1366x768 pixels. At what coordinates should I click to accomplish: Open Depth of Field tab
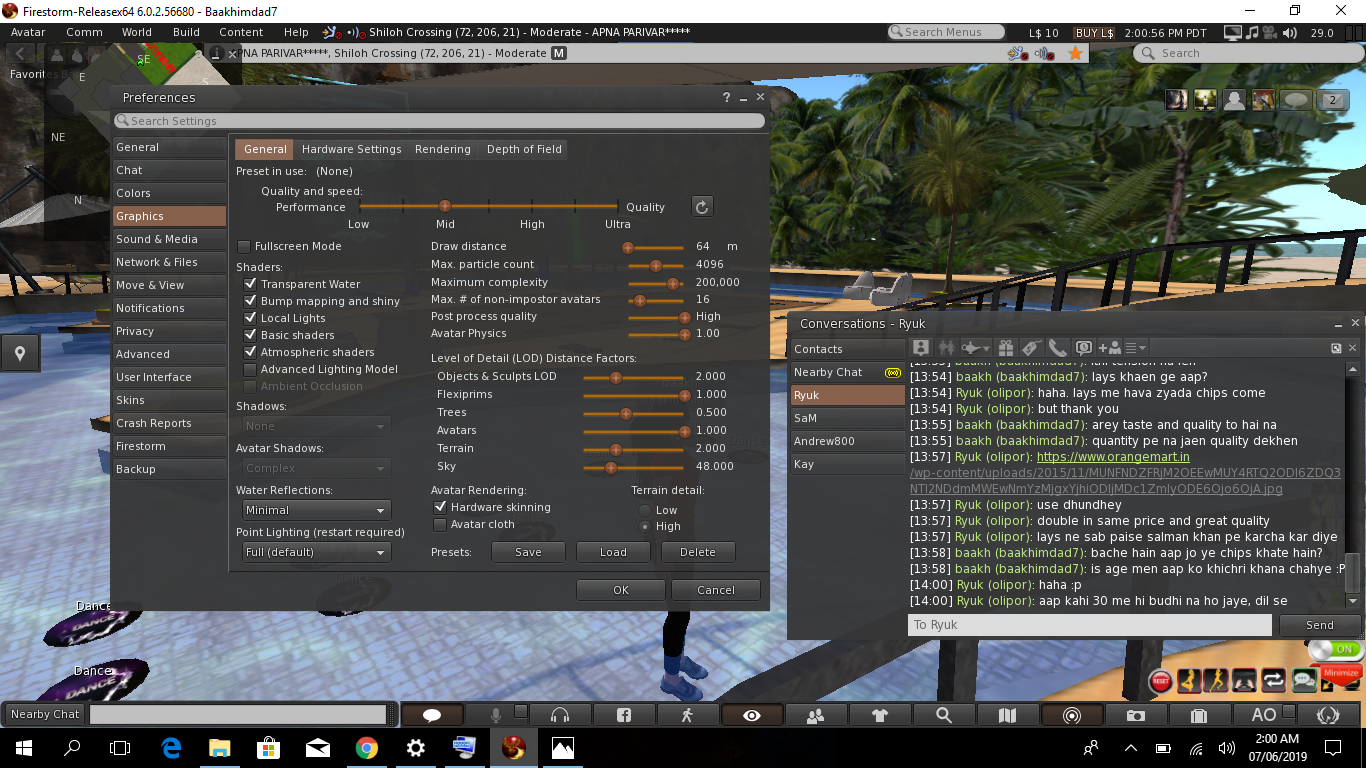point(524,149)
